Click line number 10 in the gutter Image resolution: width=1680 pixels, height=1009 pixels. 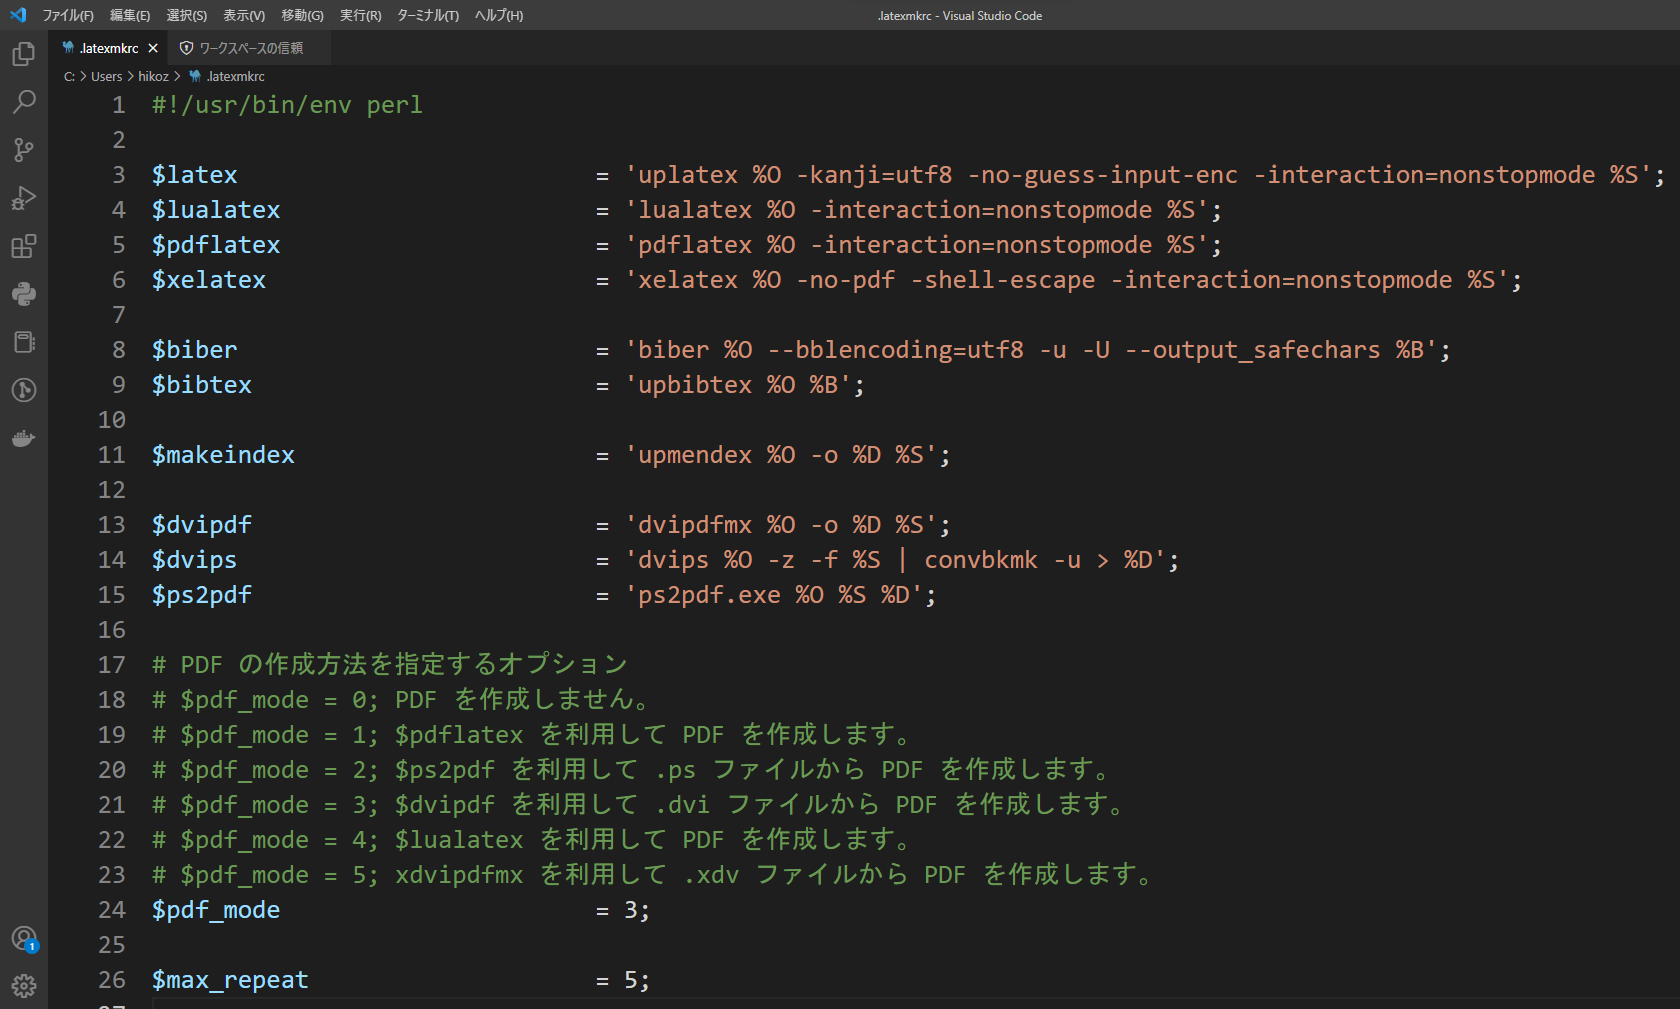(x=112, y=420)
